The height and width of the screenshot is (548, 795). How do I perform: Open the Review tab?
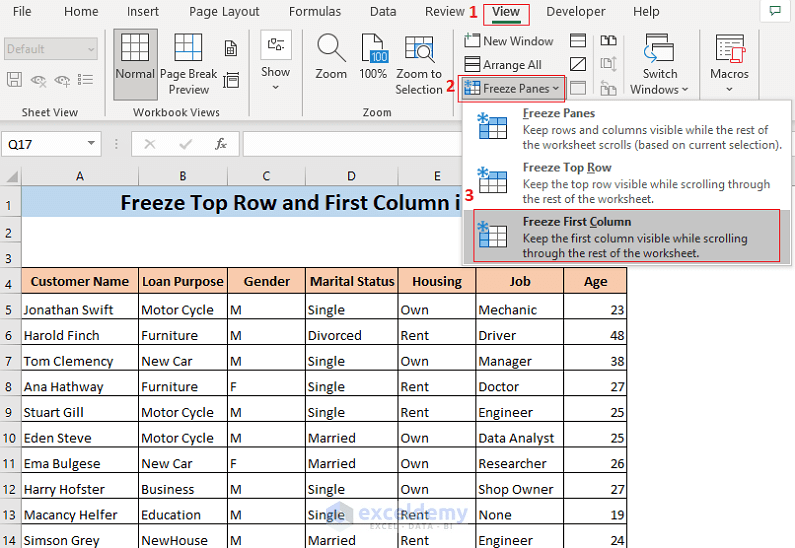[445, 11]
